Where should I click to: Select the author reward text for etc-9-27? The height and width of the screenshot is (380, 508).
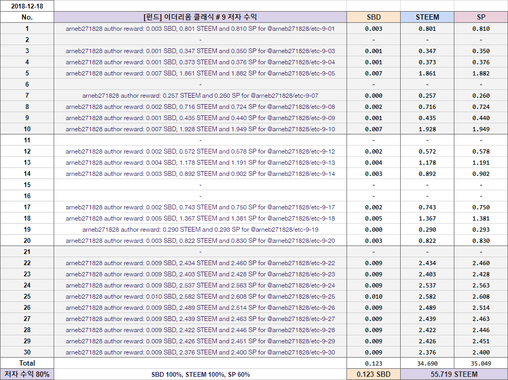pyautogui.click(x=200, y=319)
